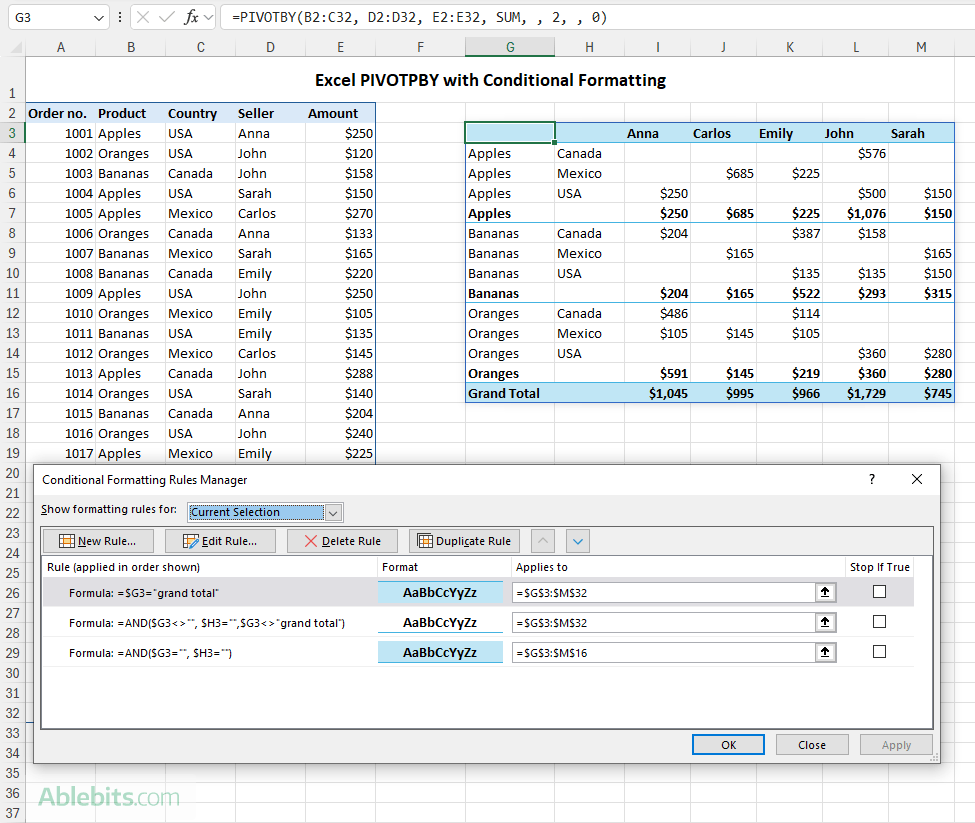Click the New Rule button
This screenshot has height=823, width=975.
[98, 541]
